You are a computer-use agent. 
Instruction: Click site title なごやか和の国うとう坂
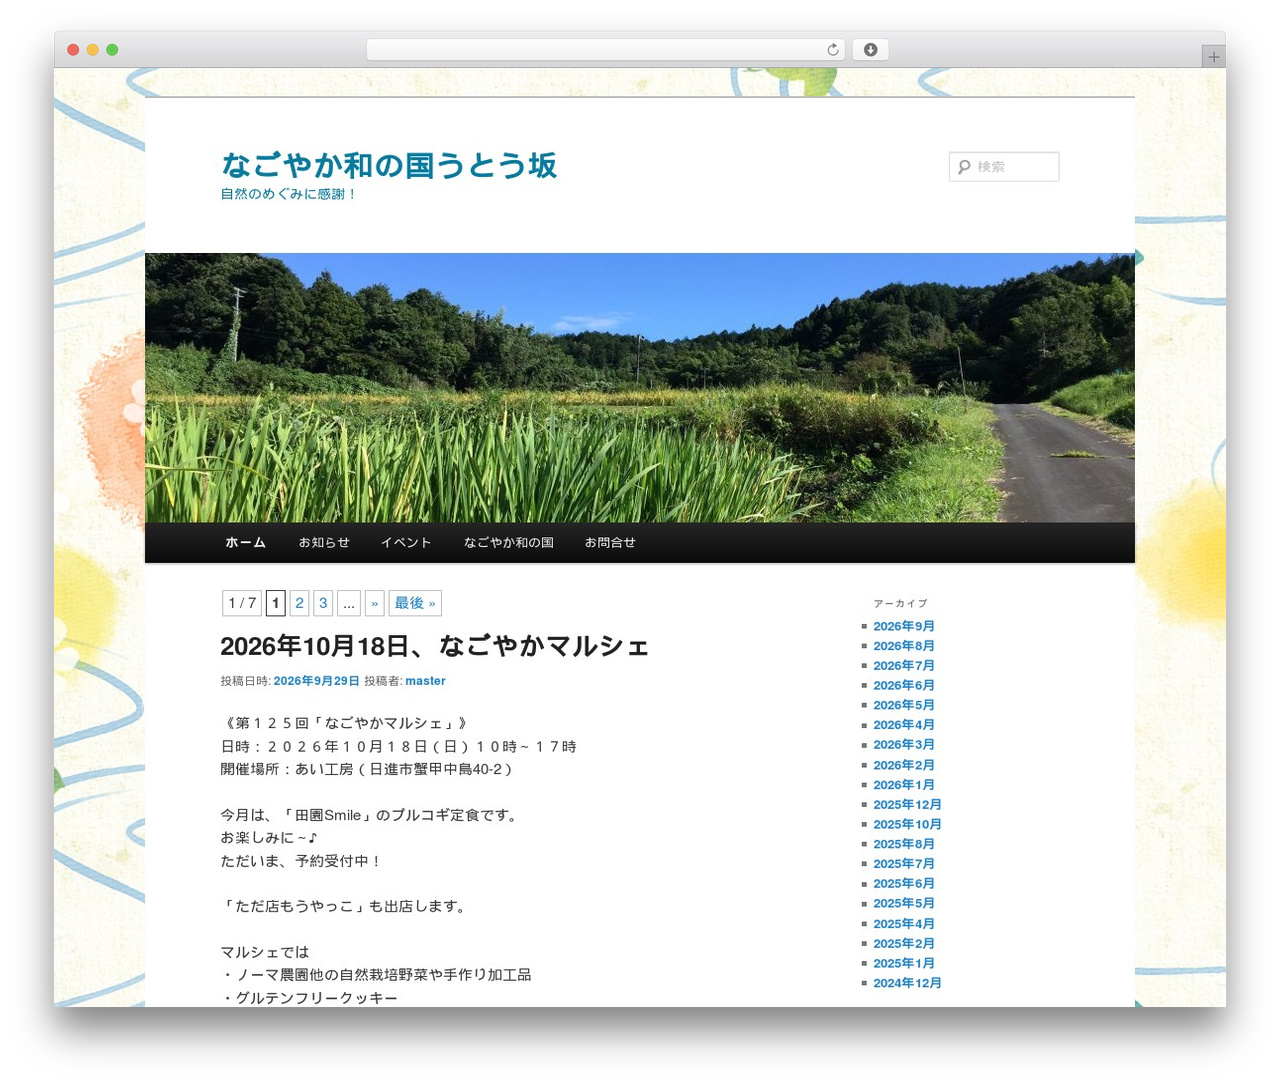pos(389,165)
